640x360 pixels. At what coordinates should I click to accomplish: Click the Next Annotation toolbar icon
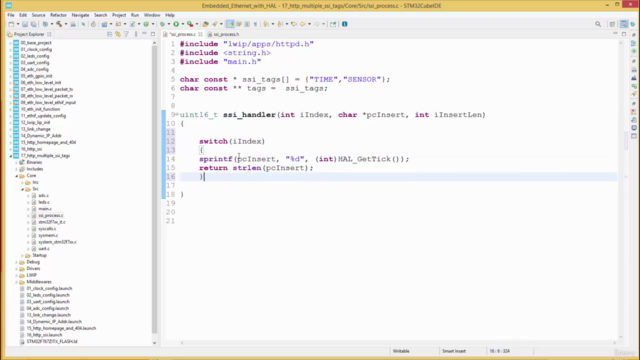coord(266,24)
